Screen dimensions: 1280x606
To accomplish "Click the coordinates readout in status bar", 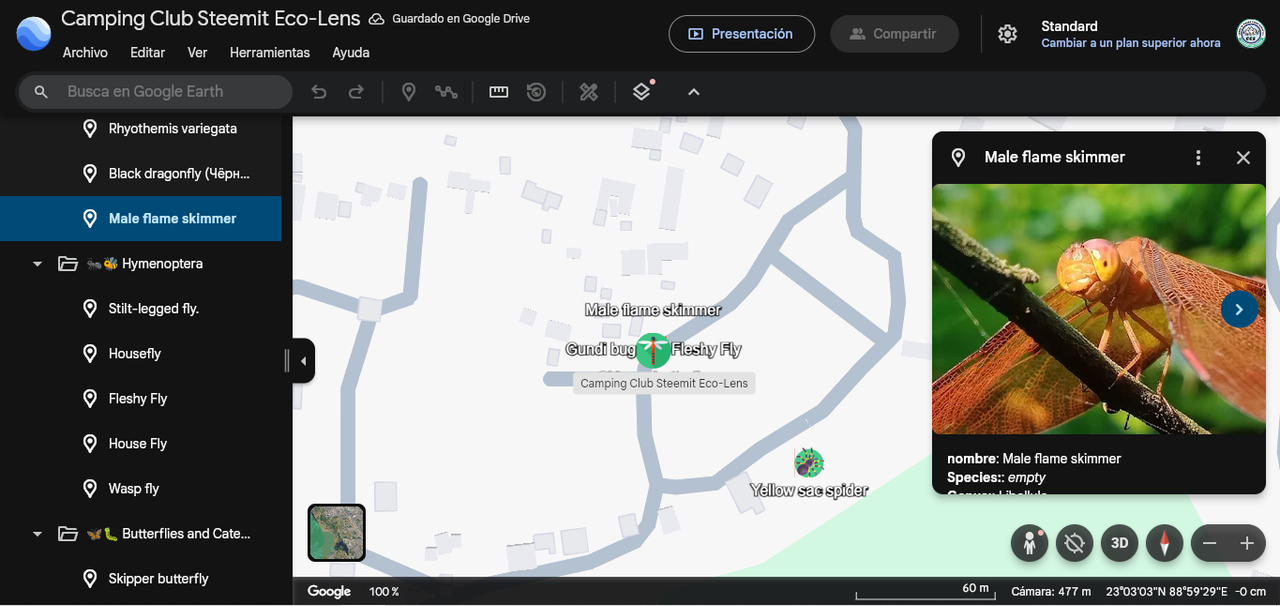I will [x=1164, y=591].
